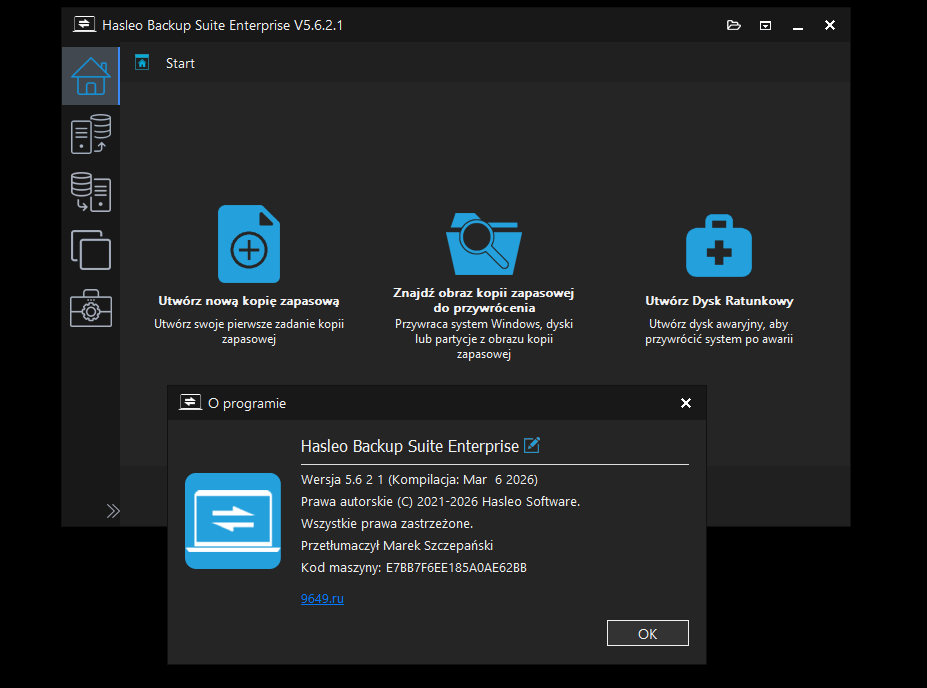927x688 pixels.
Task: Open the Clone section sidebar icon
Action: coord(90,250)
